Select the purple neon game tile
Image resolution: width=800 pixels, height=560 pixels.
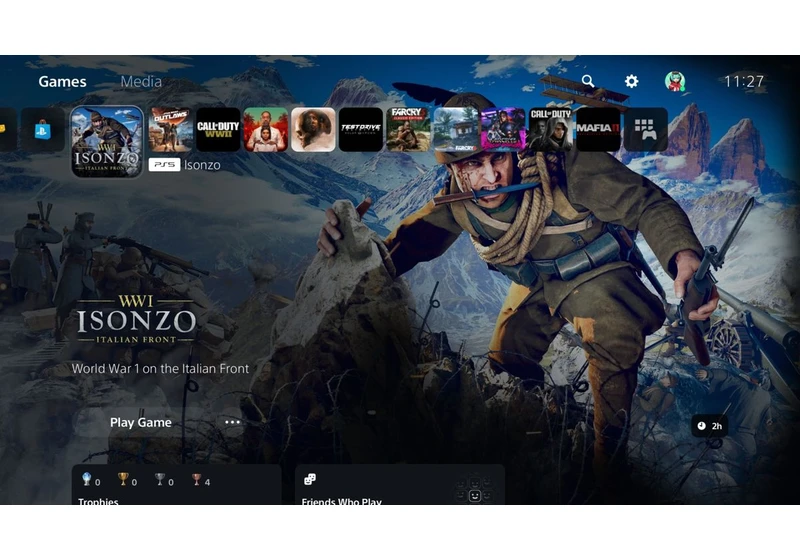[503, 130]
